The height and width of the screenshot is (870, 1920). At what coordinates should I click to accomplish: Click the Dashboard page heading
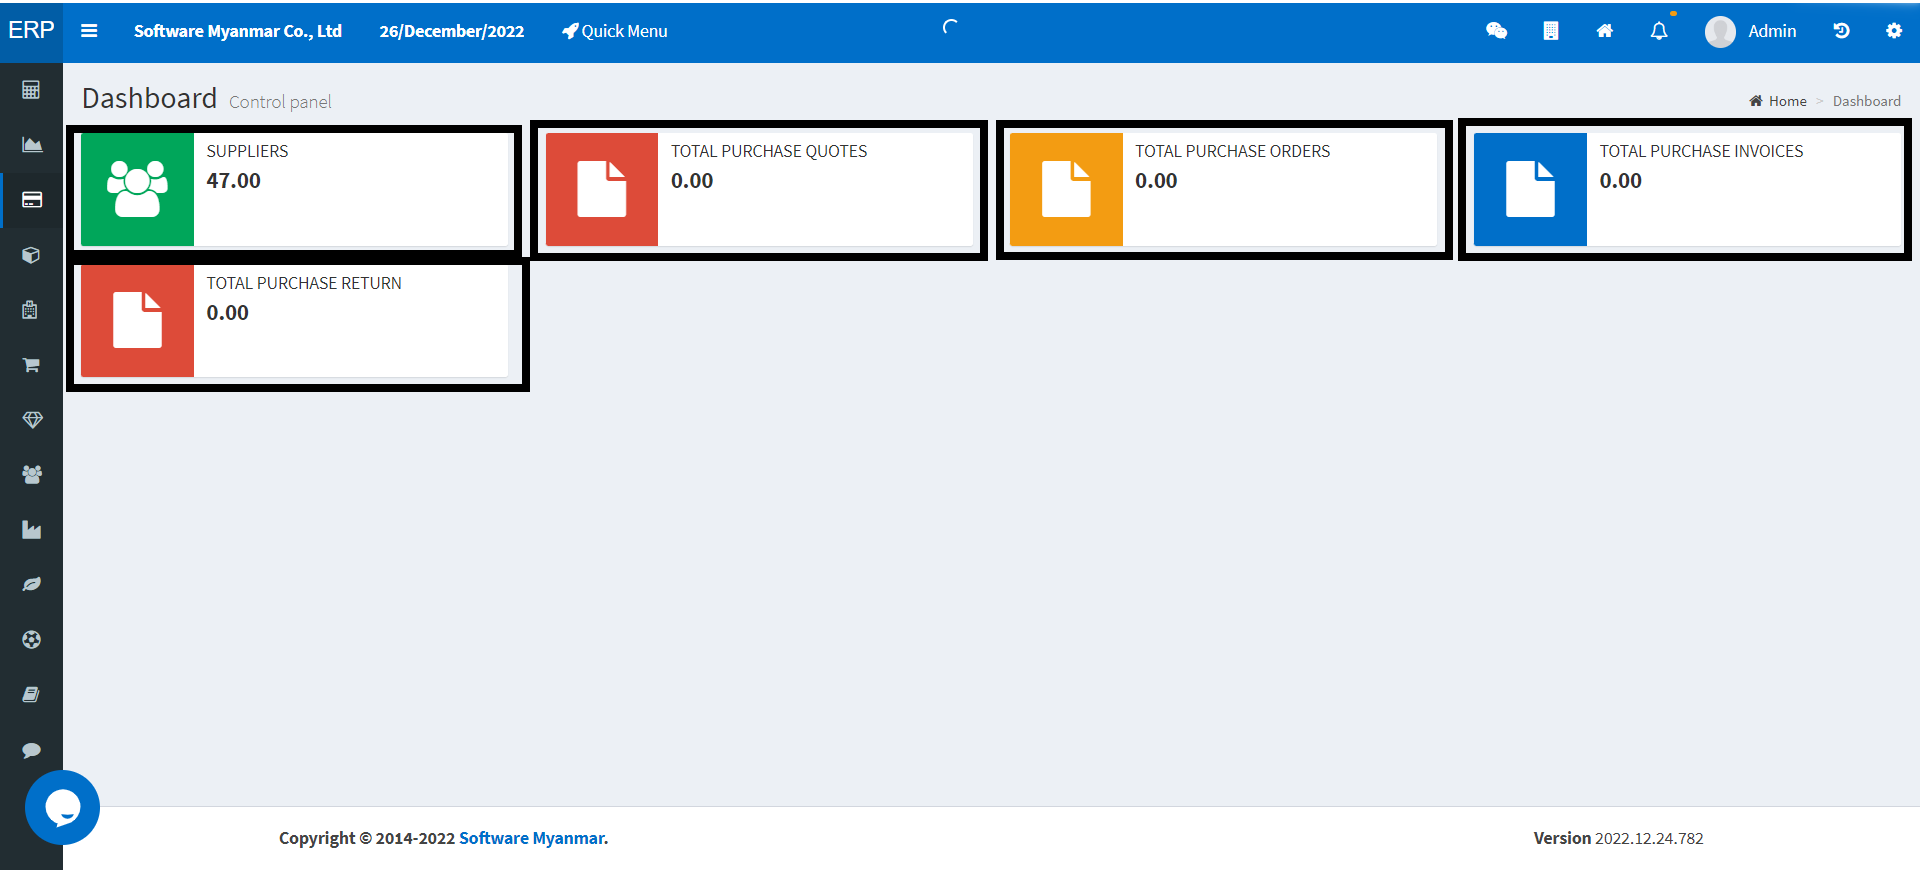coord(149,98)
